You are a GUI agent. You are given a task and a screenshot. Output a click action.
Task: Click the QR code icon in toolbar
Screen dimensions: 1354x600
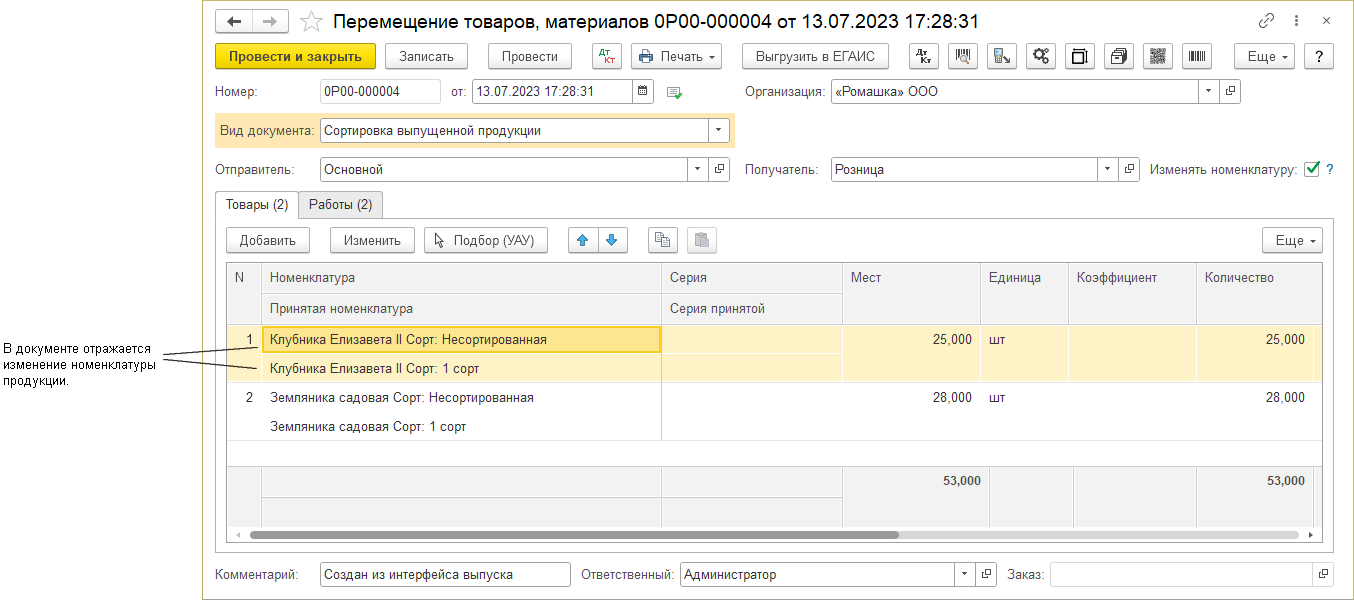pyautogui.click(x=1158, y=57)
